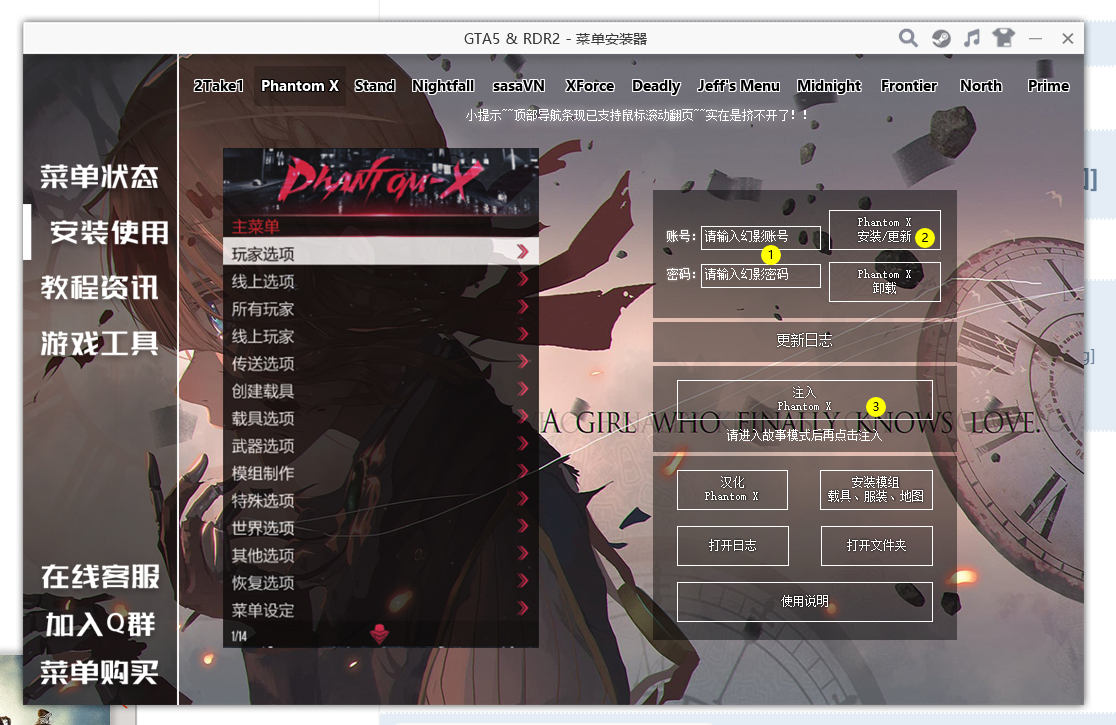Open the Steam icon in title bar
The image size is (1116, 725).
click(941, 39)
